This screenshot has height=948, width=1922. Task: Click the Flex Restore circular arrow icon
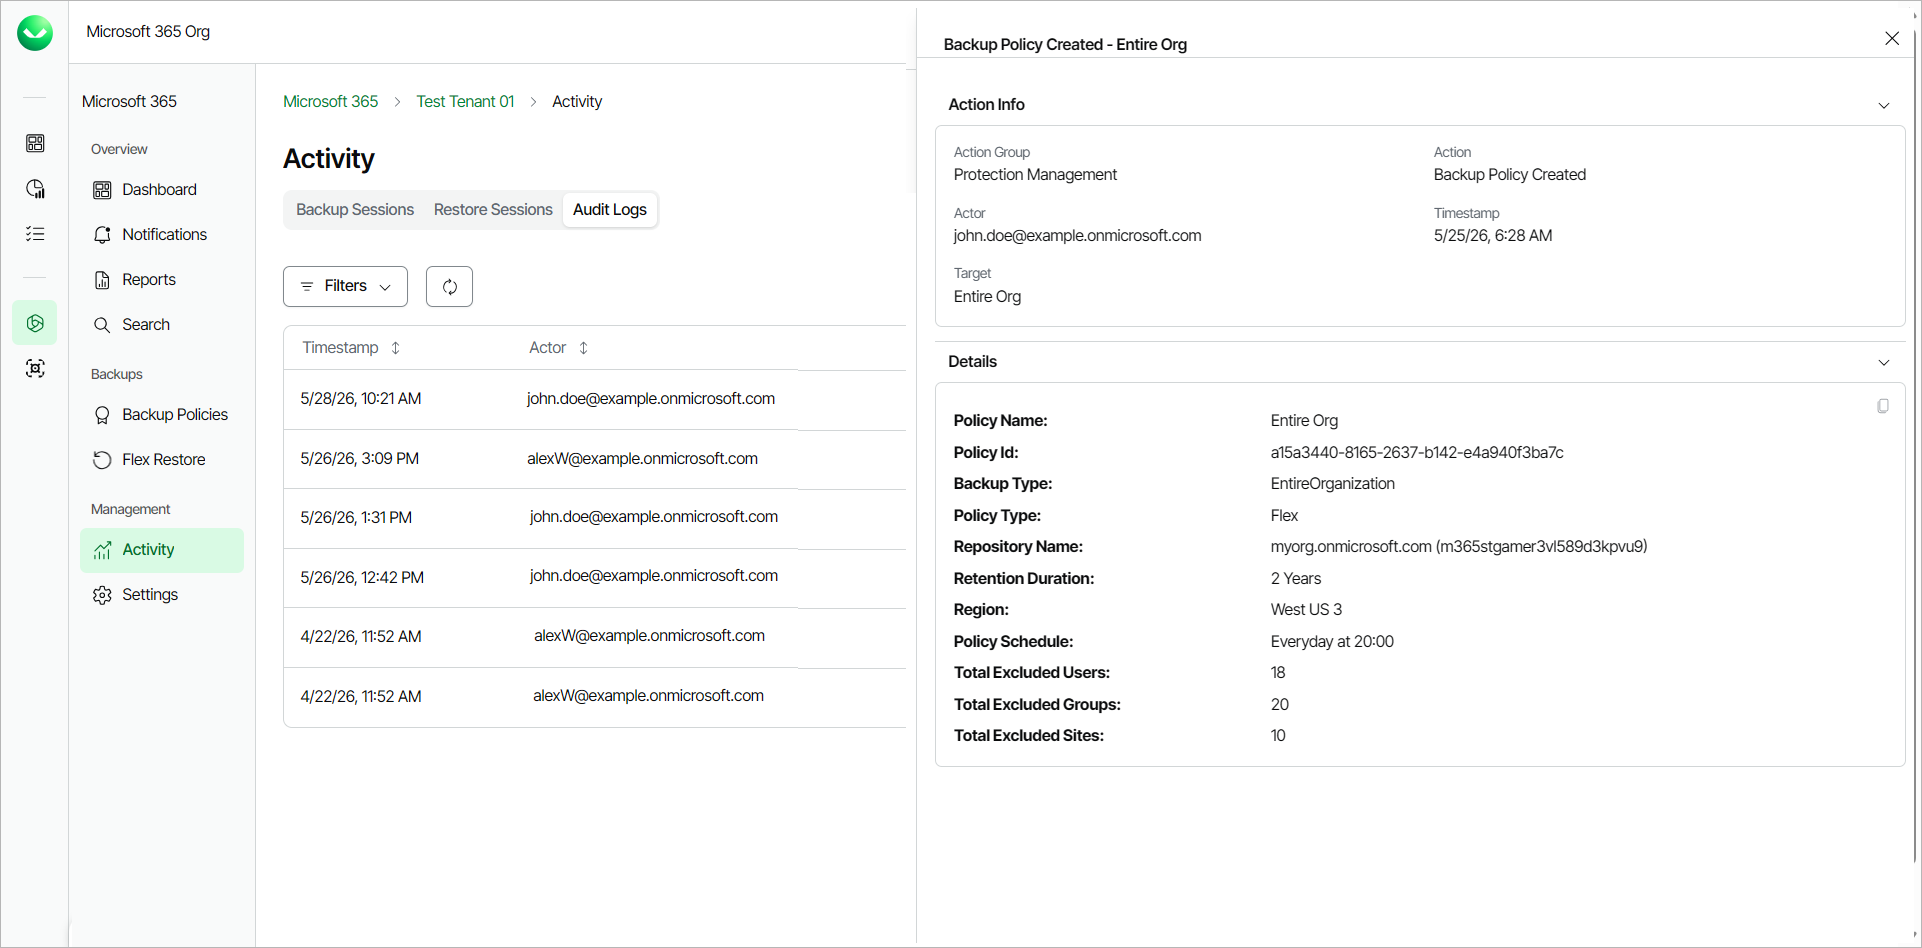coord(102,460)
